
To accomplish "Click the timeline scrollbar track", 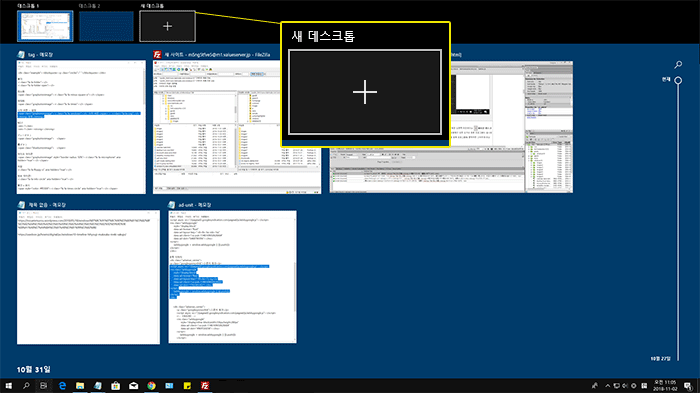I will [678, 223].
